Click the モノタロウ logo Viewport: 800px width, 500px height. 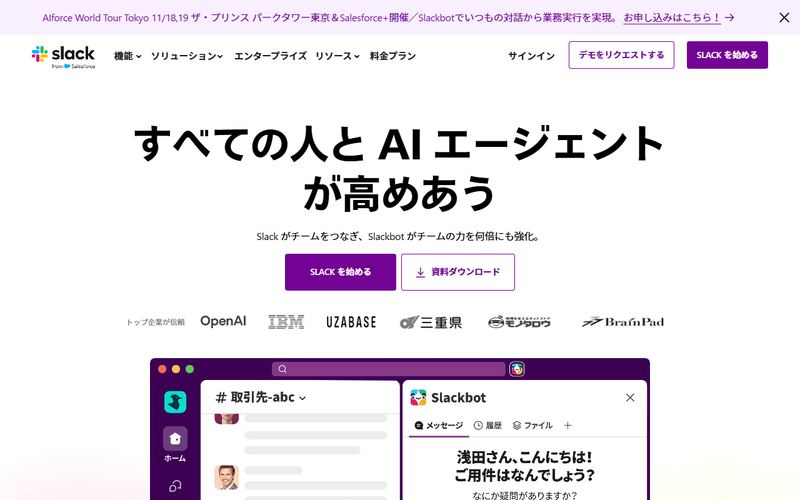point(519,322)
